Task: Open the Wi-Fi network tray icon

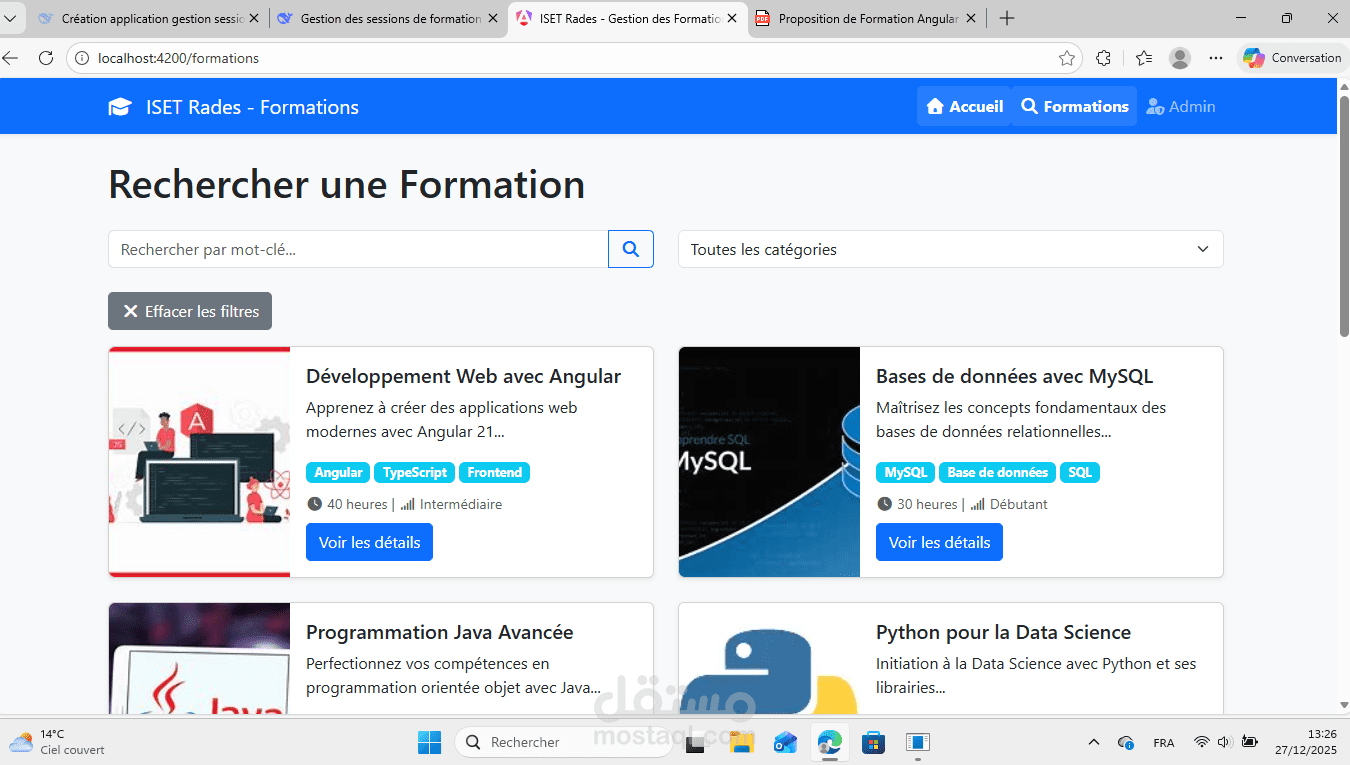Action: (x=1201, y=742)
